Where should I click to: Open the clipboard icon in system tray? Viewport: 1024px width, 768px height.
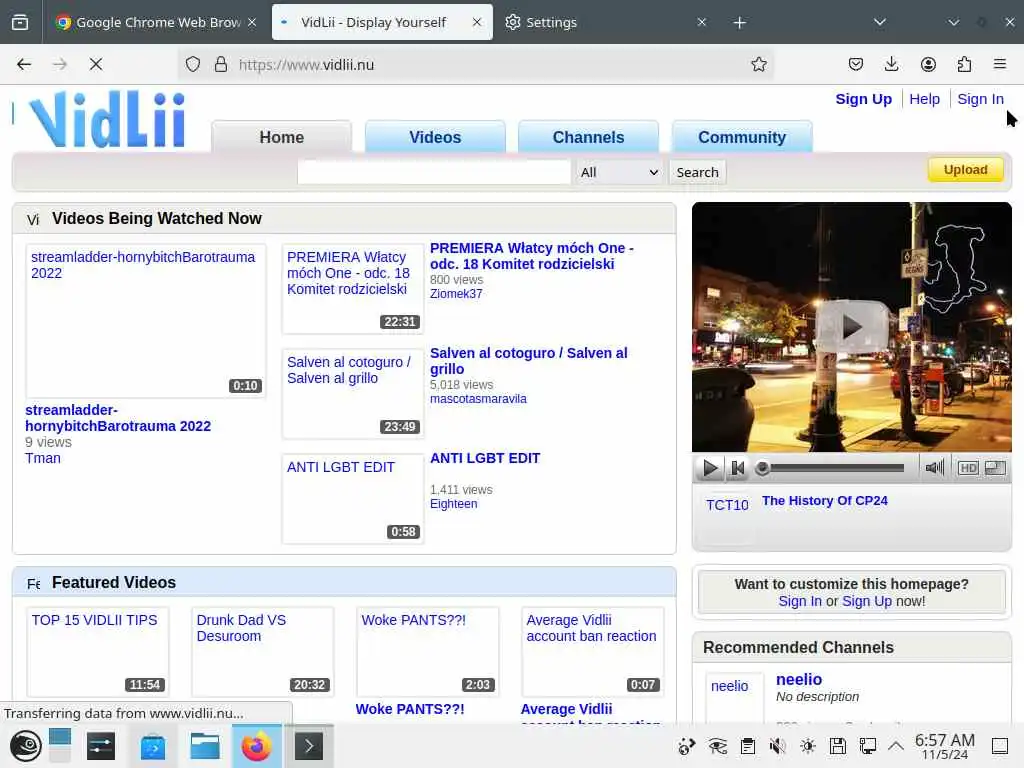(x=748, y=746)
